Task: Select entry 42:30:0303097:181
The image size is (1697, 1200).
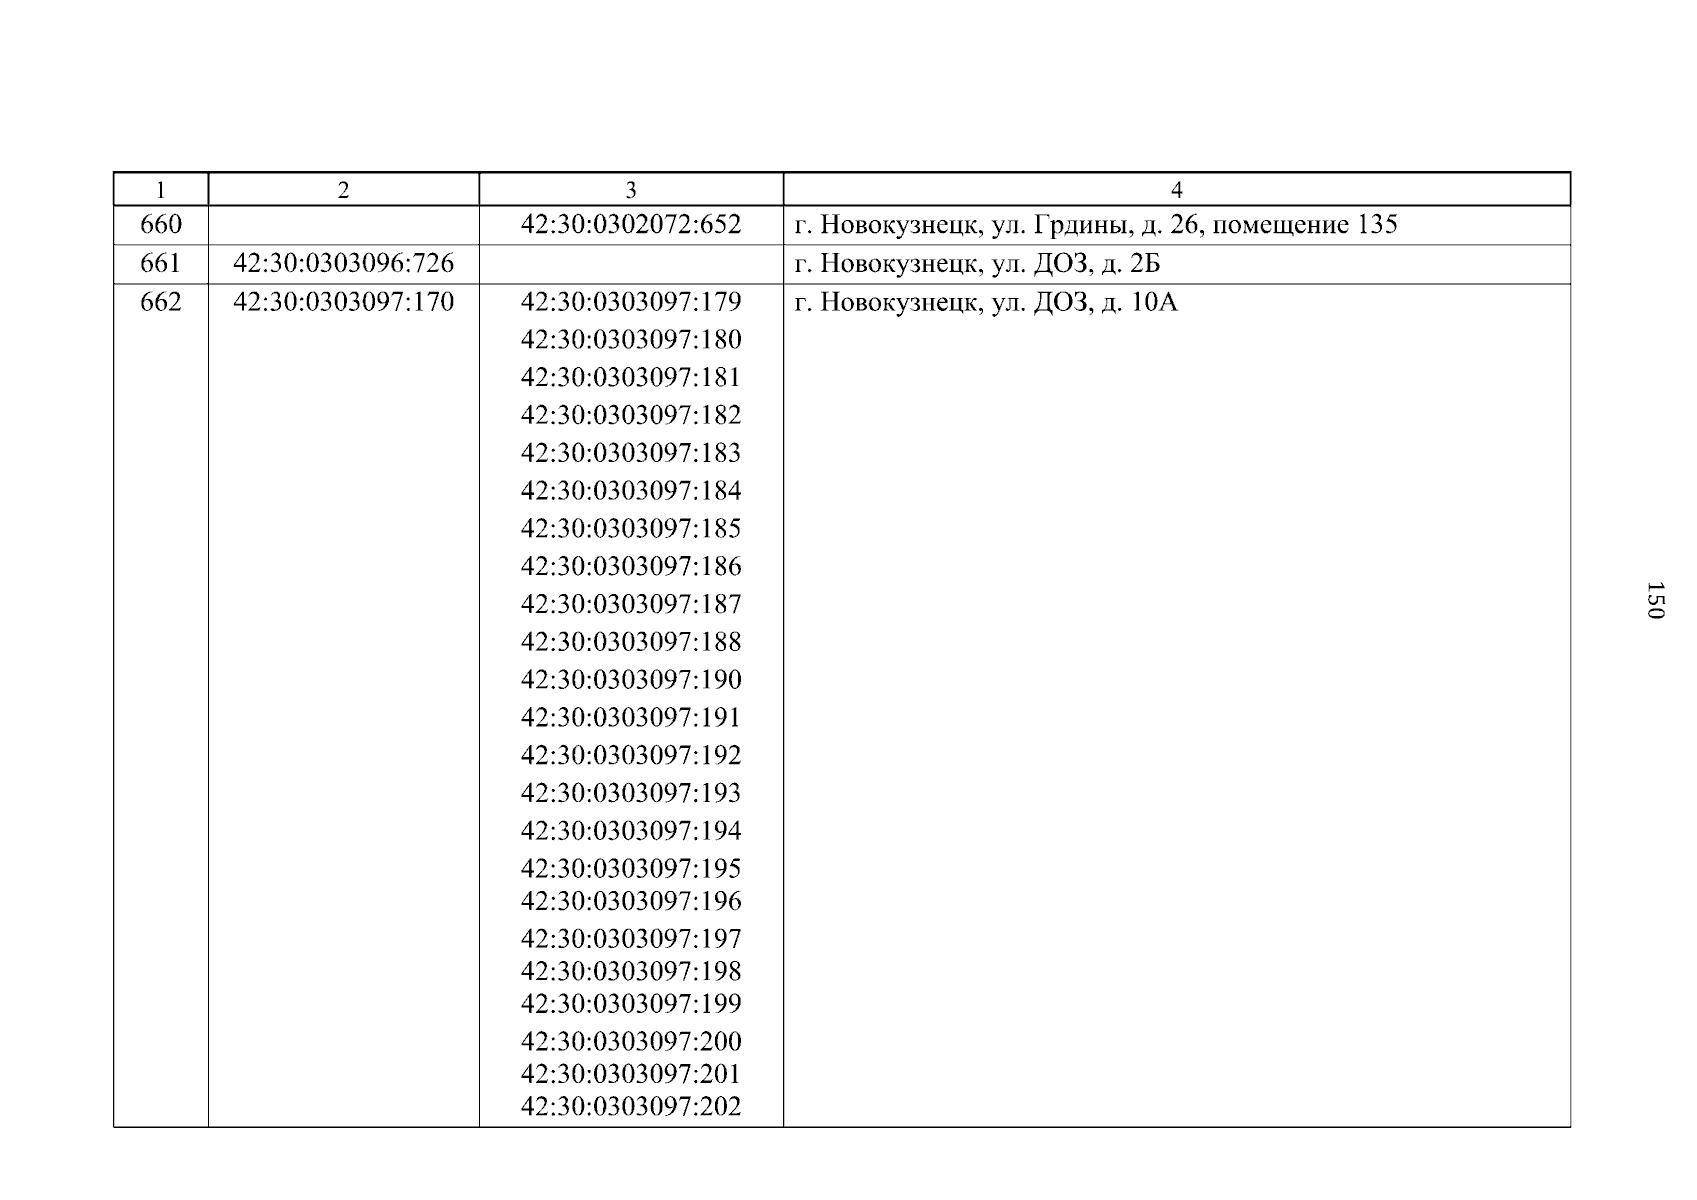Action: pos(631,378)
